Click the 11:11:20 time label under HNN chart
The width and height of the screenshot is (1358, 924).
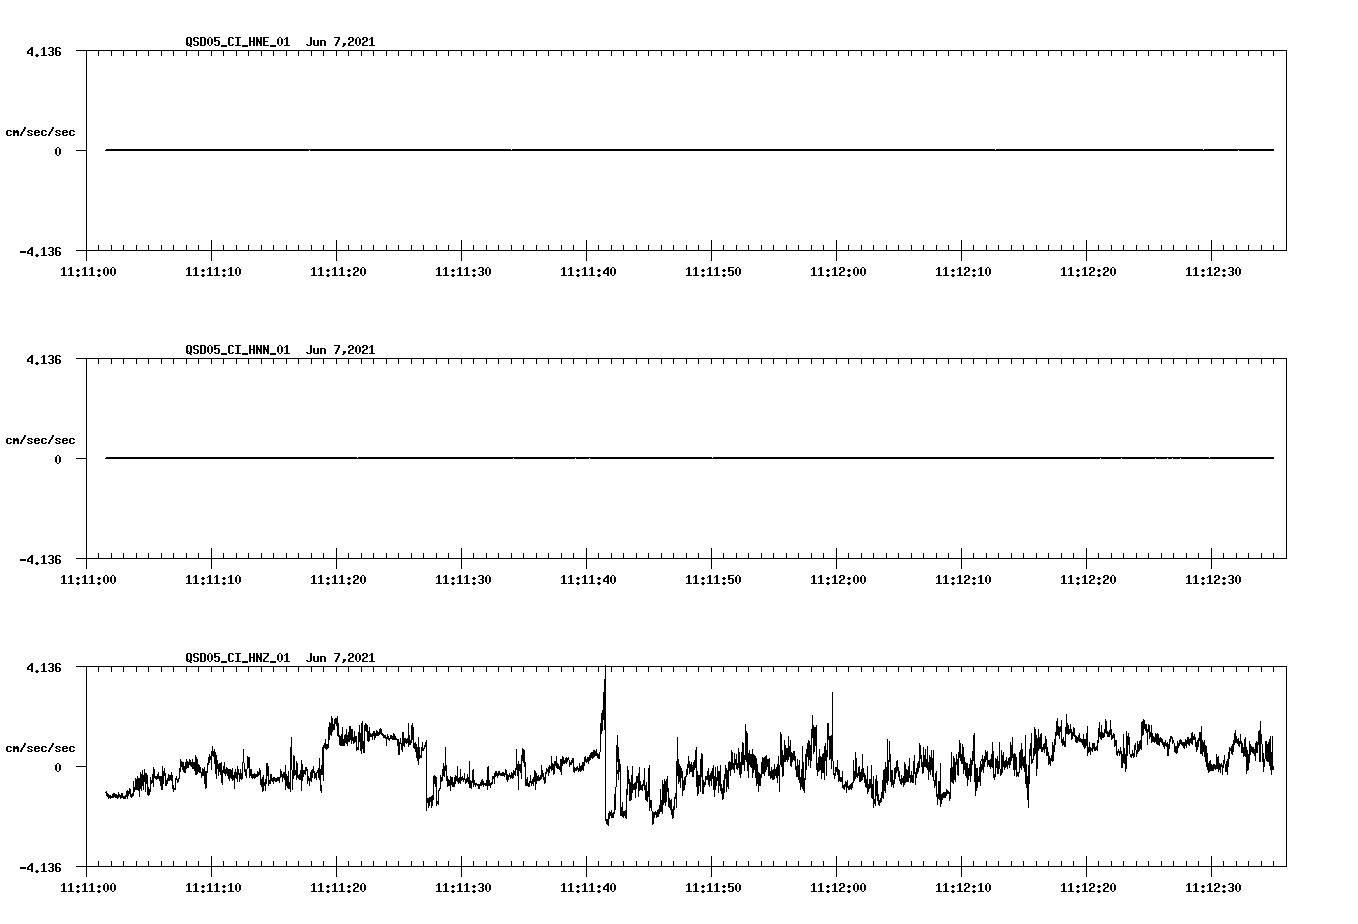[x=338, y=580]
